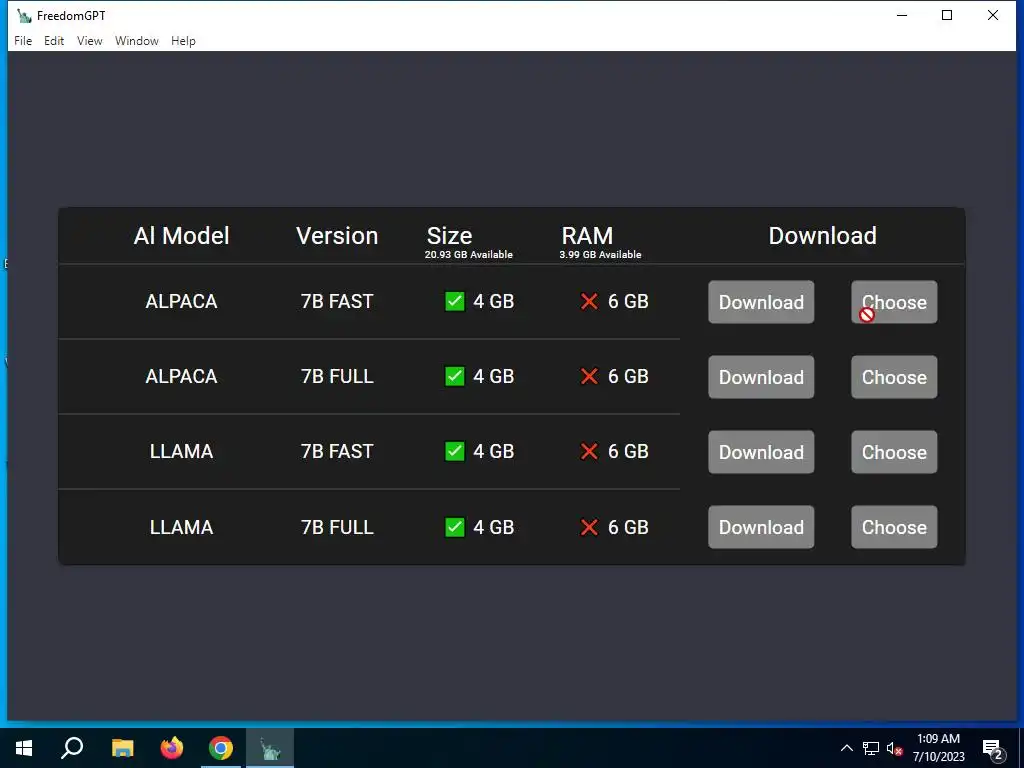Image resolution: width=1024 pixels, height=768 pixels.
Task: Click the green size checkmark in ALPACA 7B FAST row
Action: click(x=455, y=301)
